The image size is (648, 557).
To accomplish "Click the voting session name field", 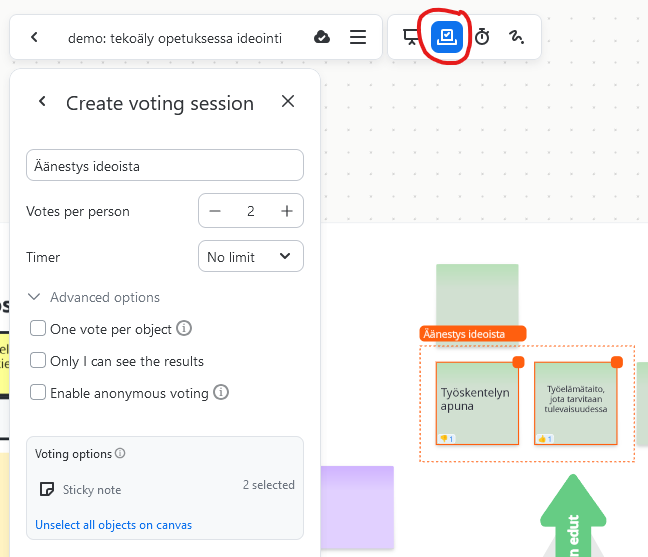I will 164,166.
